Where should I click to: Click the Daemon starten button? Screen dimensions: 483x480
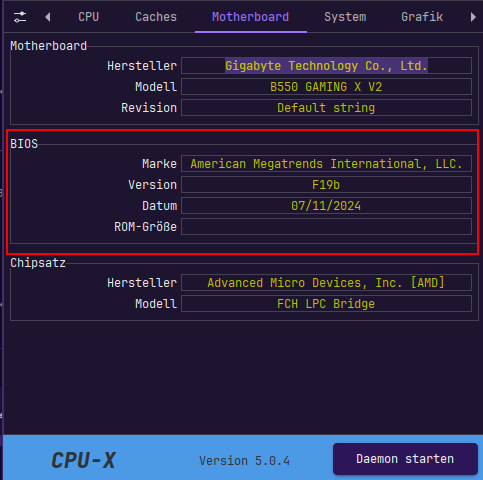tap(405, 459)
